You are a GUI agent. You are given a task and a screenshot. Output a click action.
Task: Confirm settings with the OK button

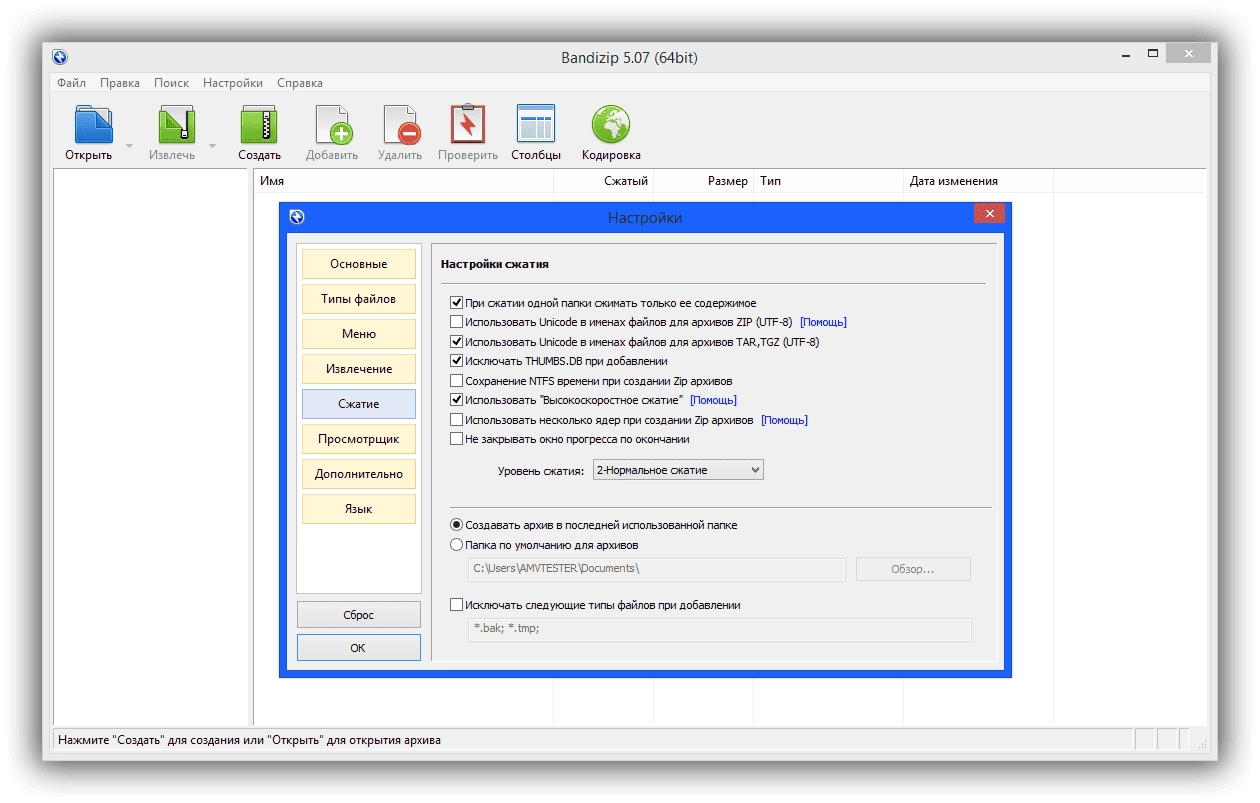(359, 648)
